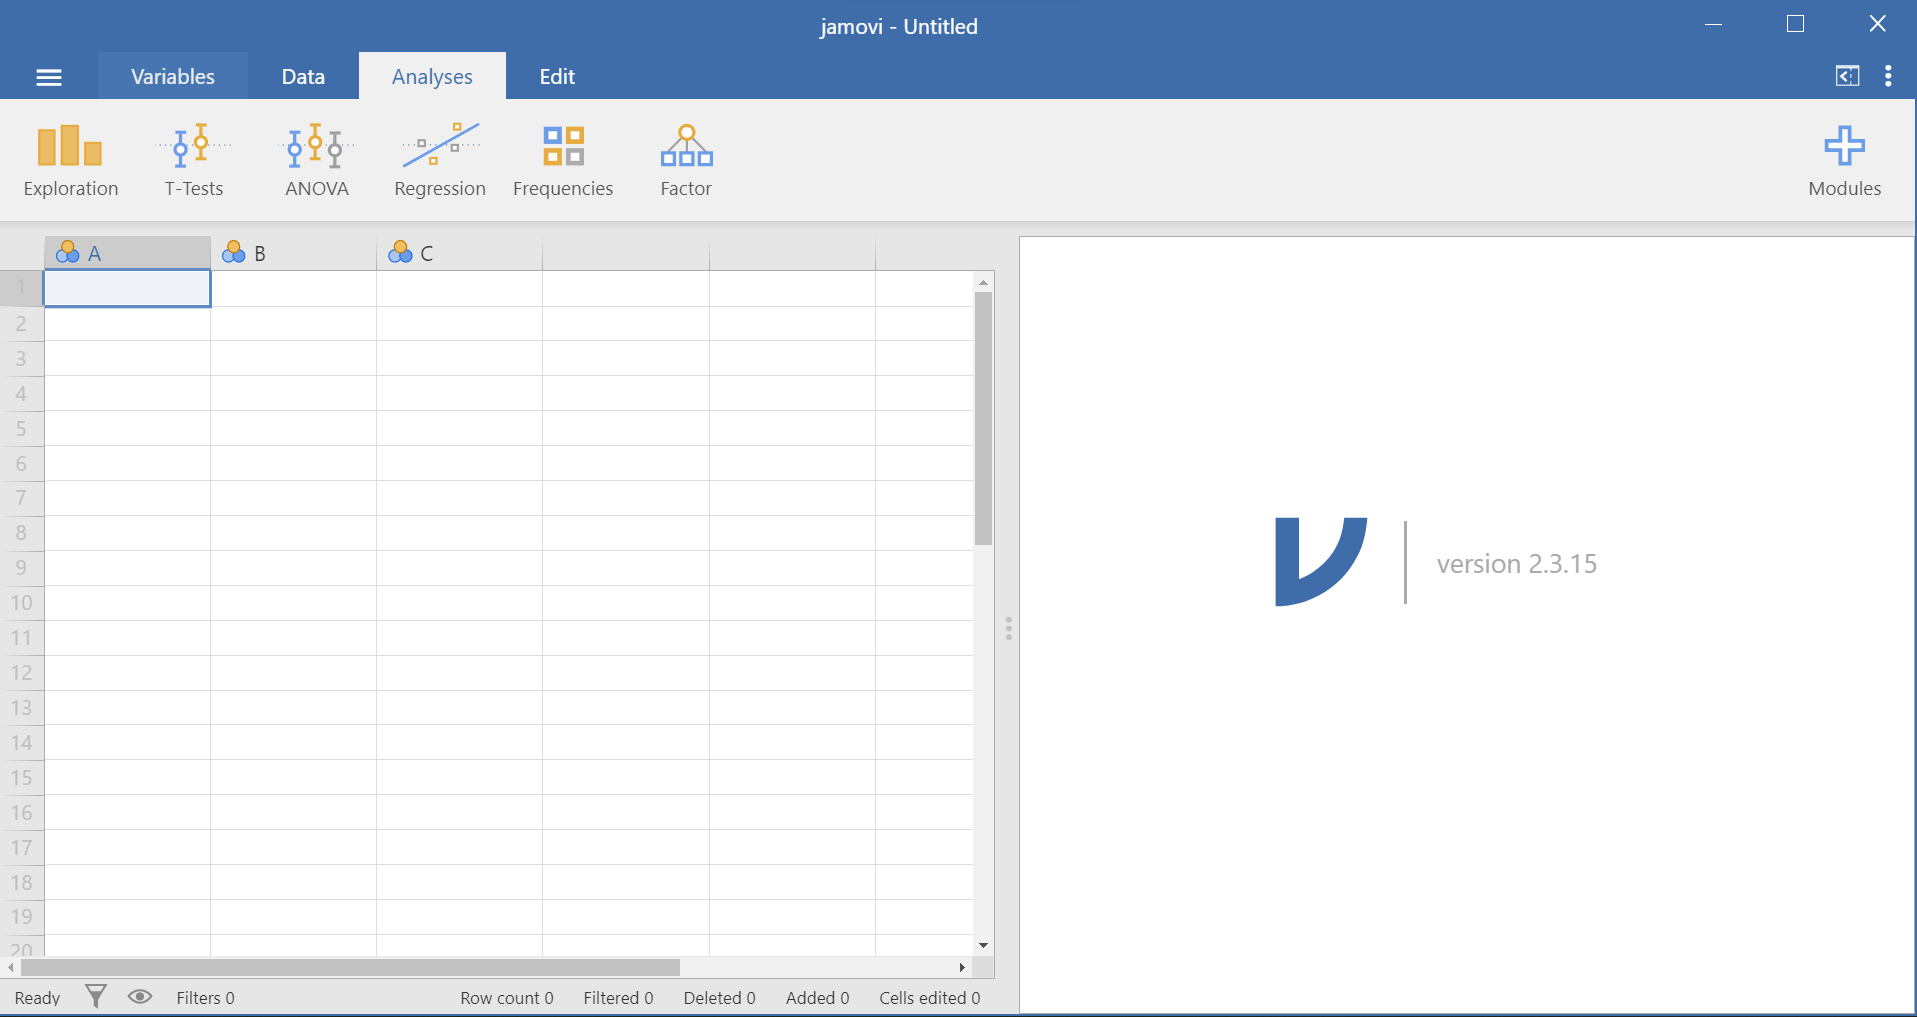This screenshot has height=1017, width=1917.
Task: Click the scroll down arrow in spreadsheet
Action: click(983, 945)
